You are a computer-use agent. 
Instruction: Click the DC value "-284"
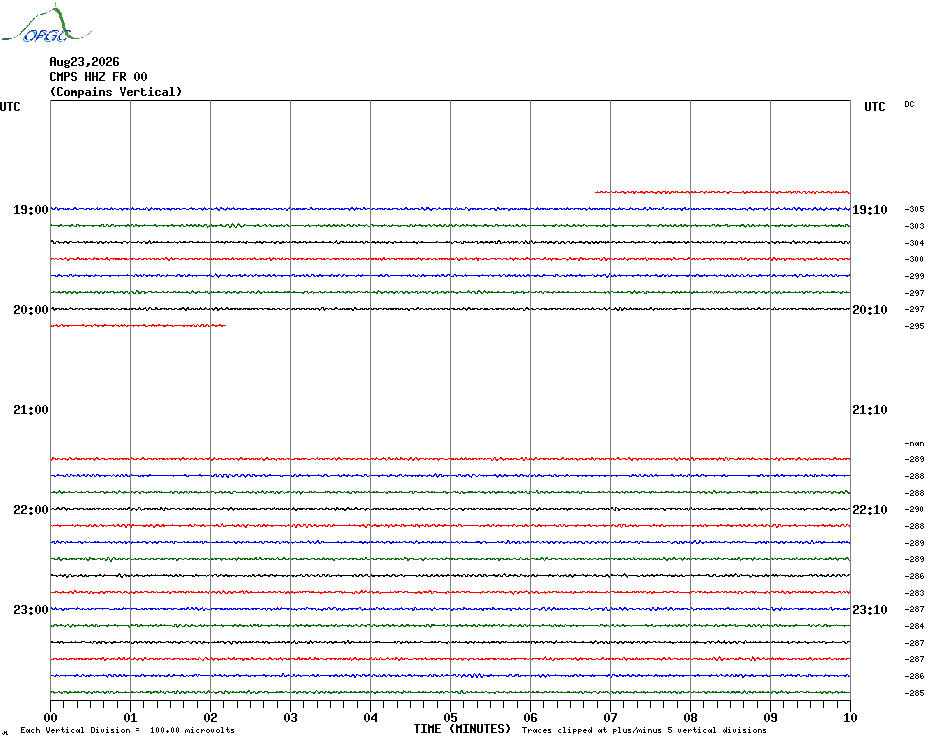pyautogui.click(x=914, y=626)
